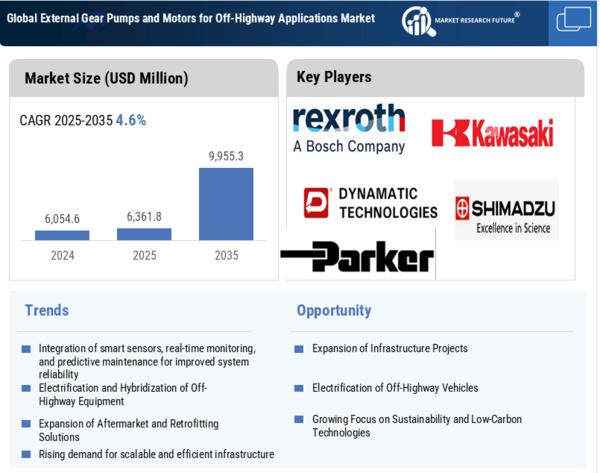The width and height of the screenshot is (600, 473).
Task: Click Rising demand for scalable infrastructure item
Action: click(x=156, y=454)
